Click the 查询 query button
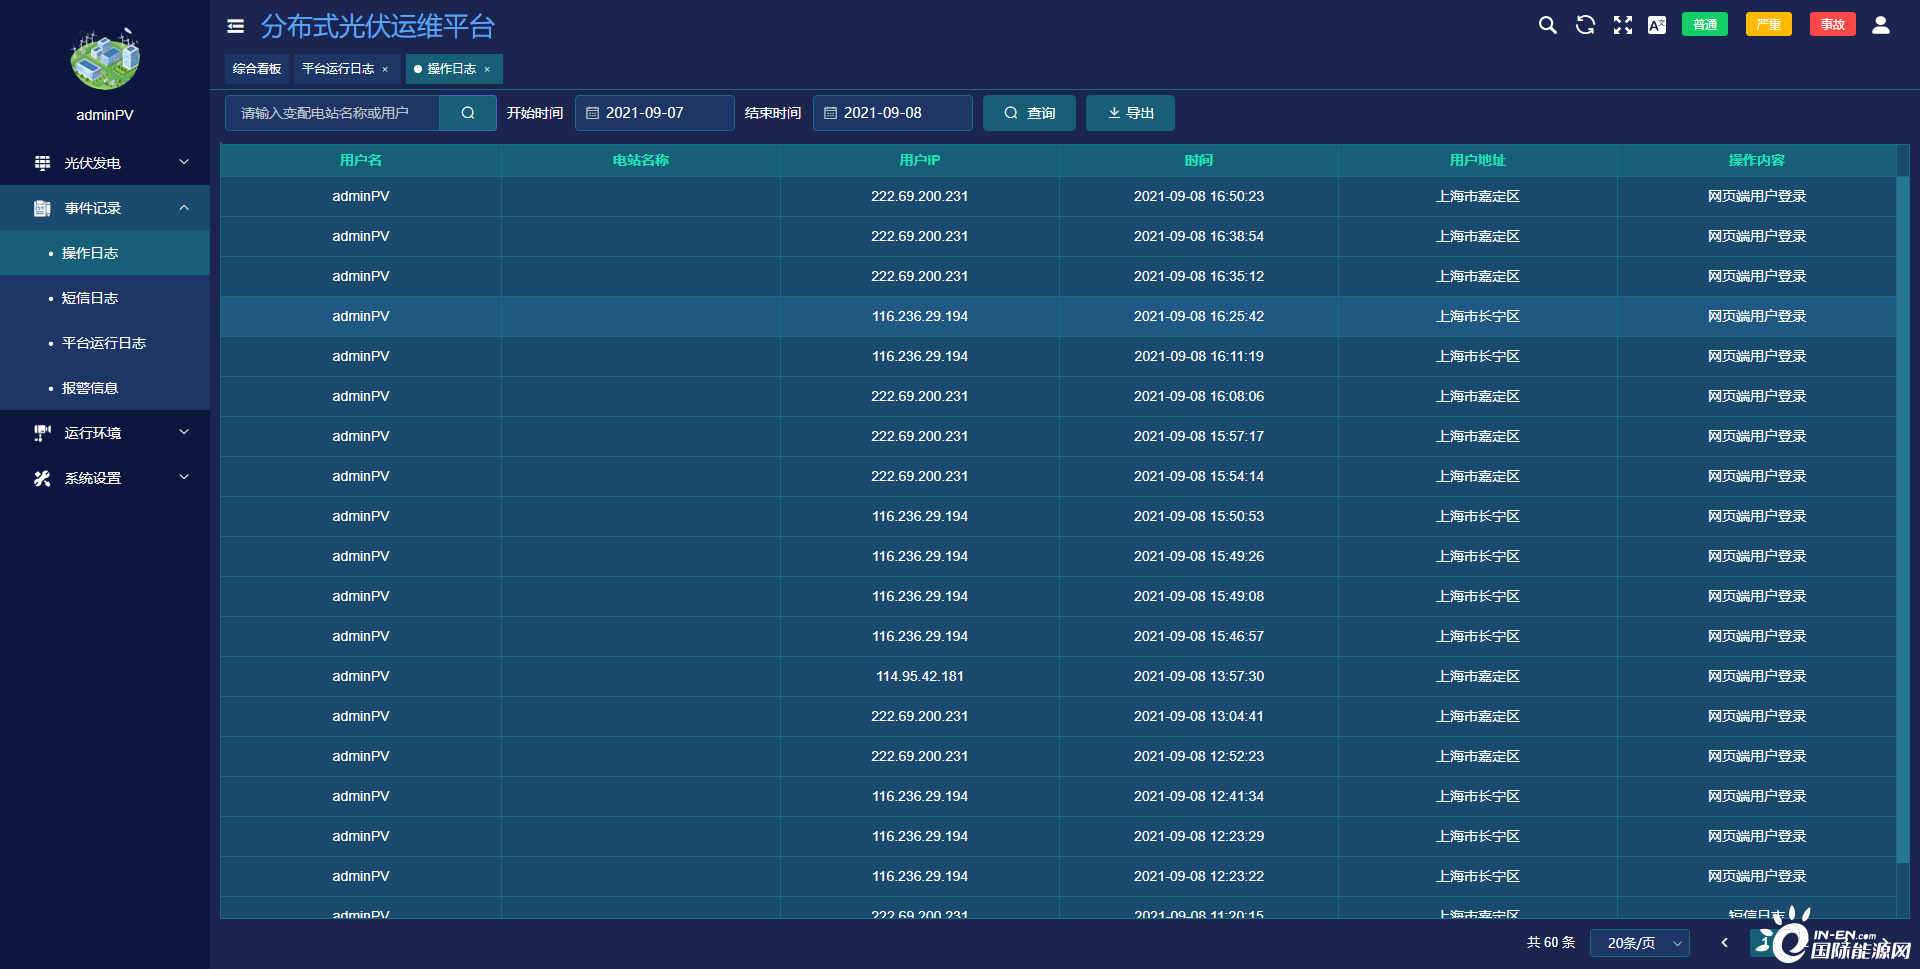 pyautogui.click(x=1029, y=113)
